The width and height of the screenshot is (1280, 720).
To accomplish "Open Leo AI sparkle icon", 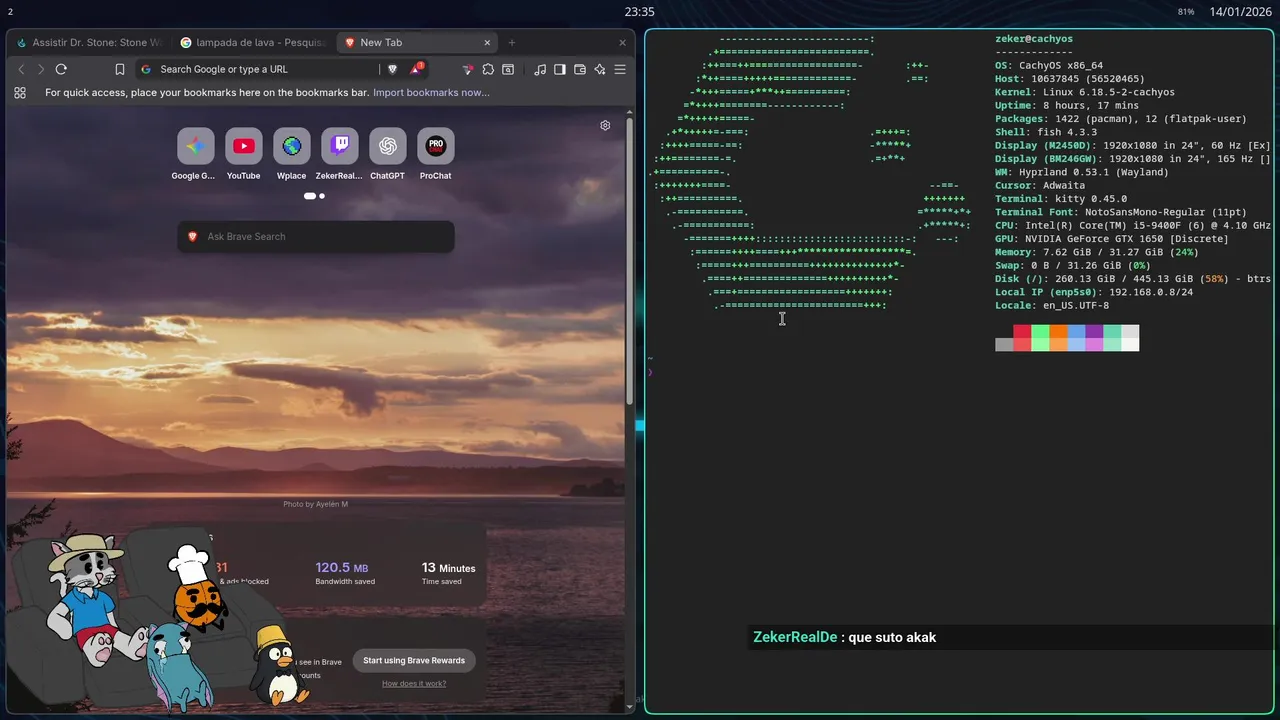I will (600, 69).
